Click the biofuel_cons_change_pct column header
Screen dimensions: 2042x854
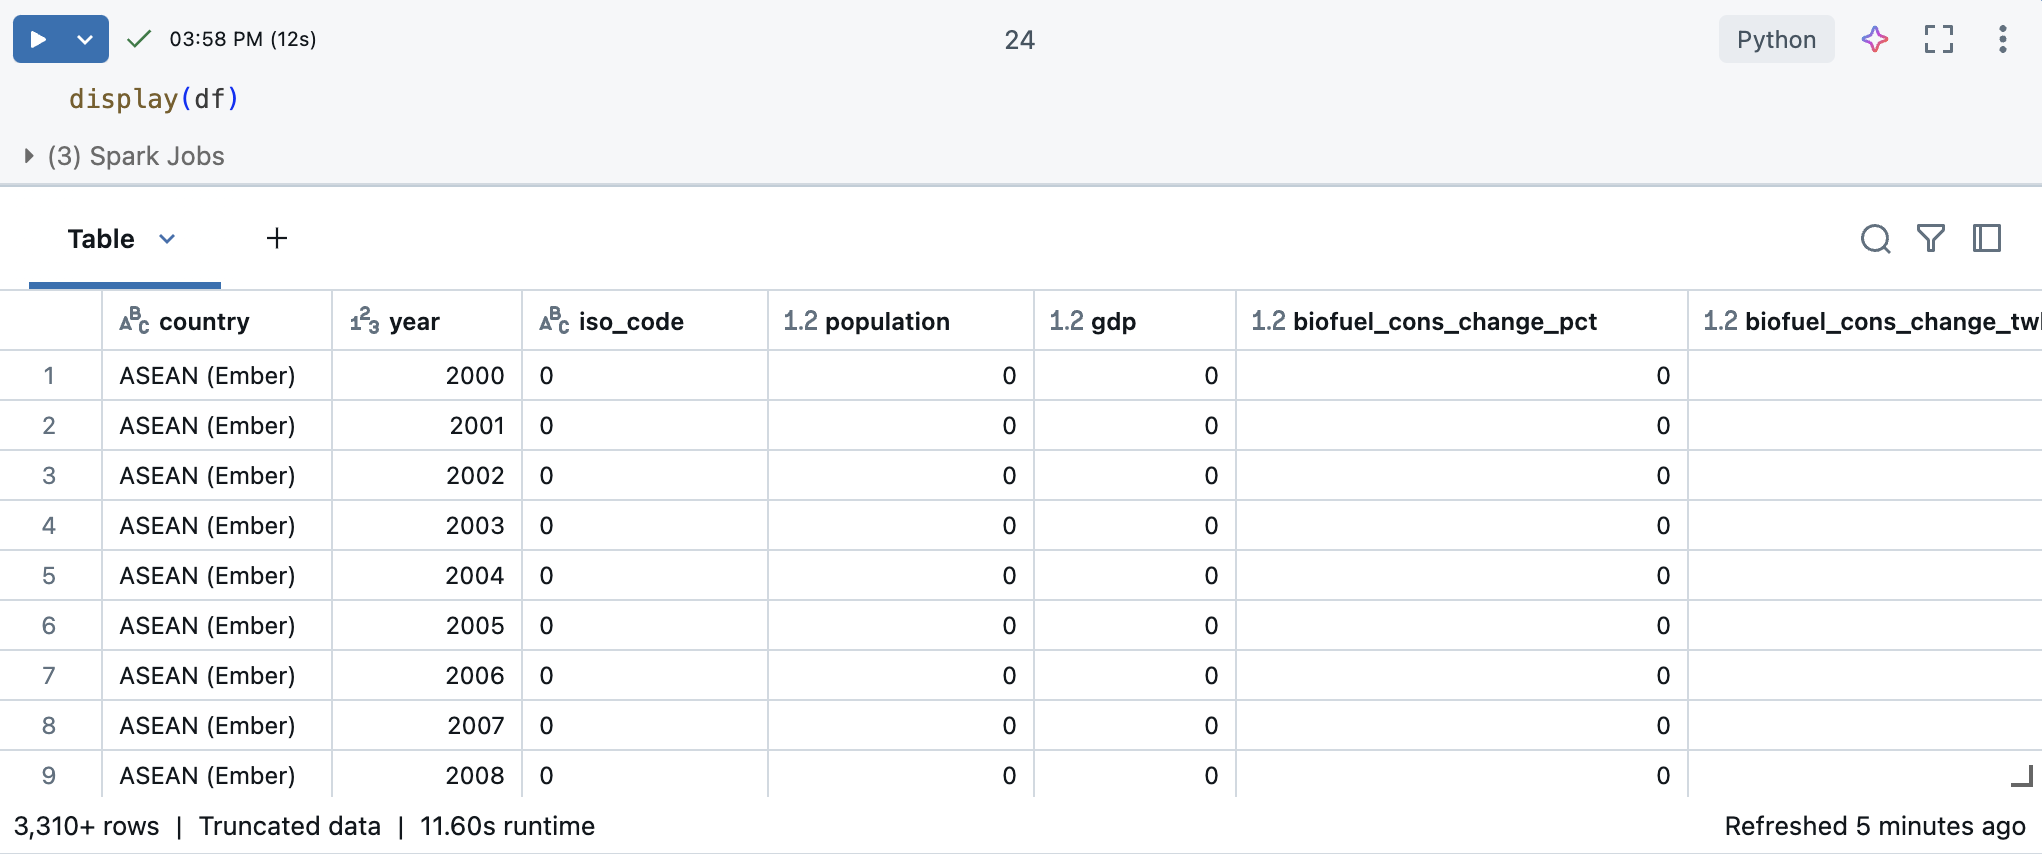(x=1444, y=322)
